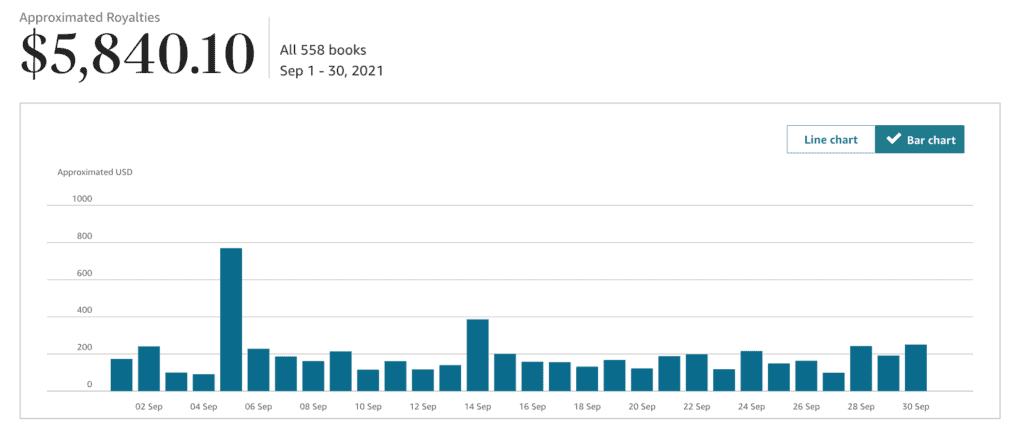Click the bar above 08 Sep

pos(313,376)
